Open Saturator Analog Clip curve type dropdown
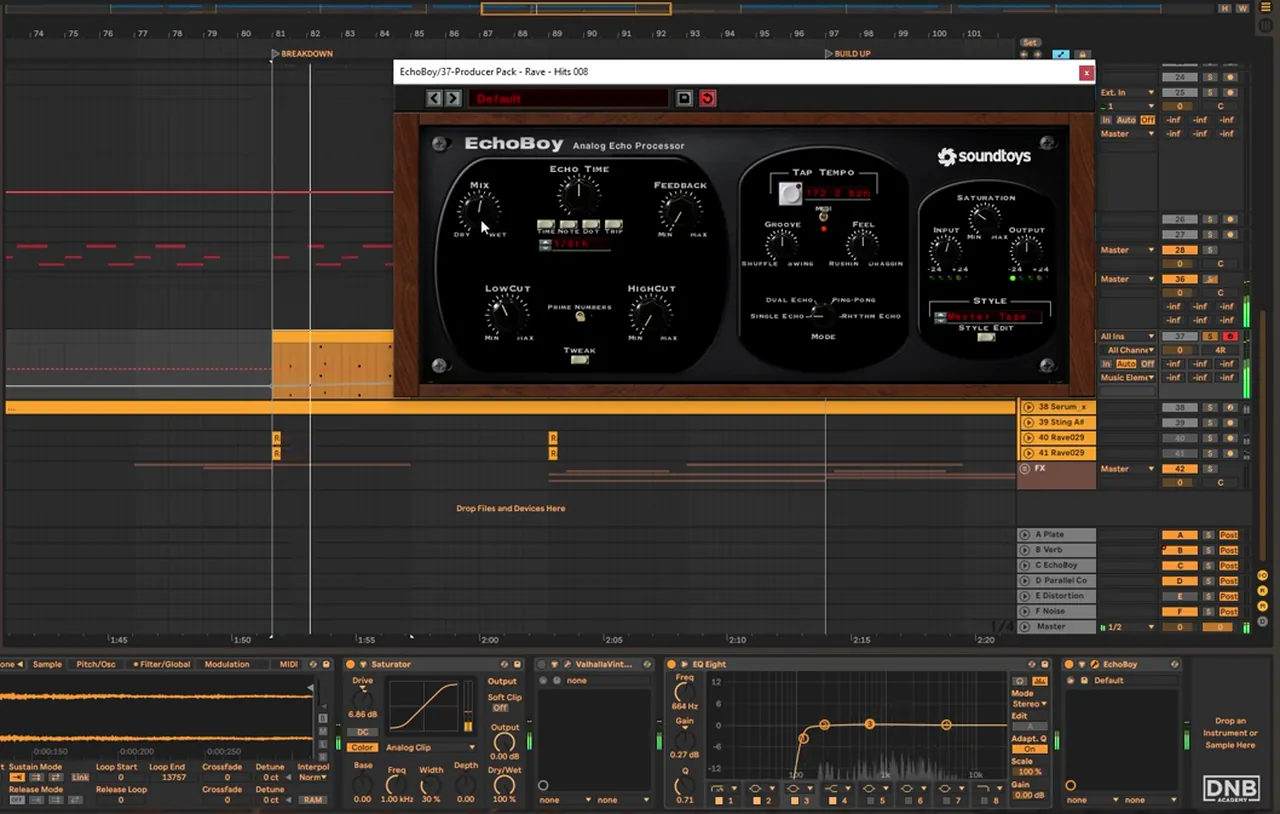 (430, 747)
